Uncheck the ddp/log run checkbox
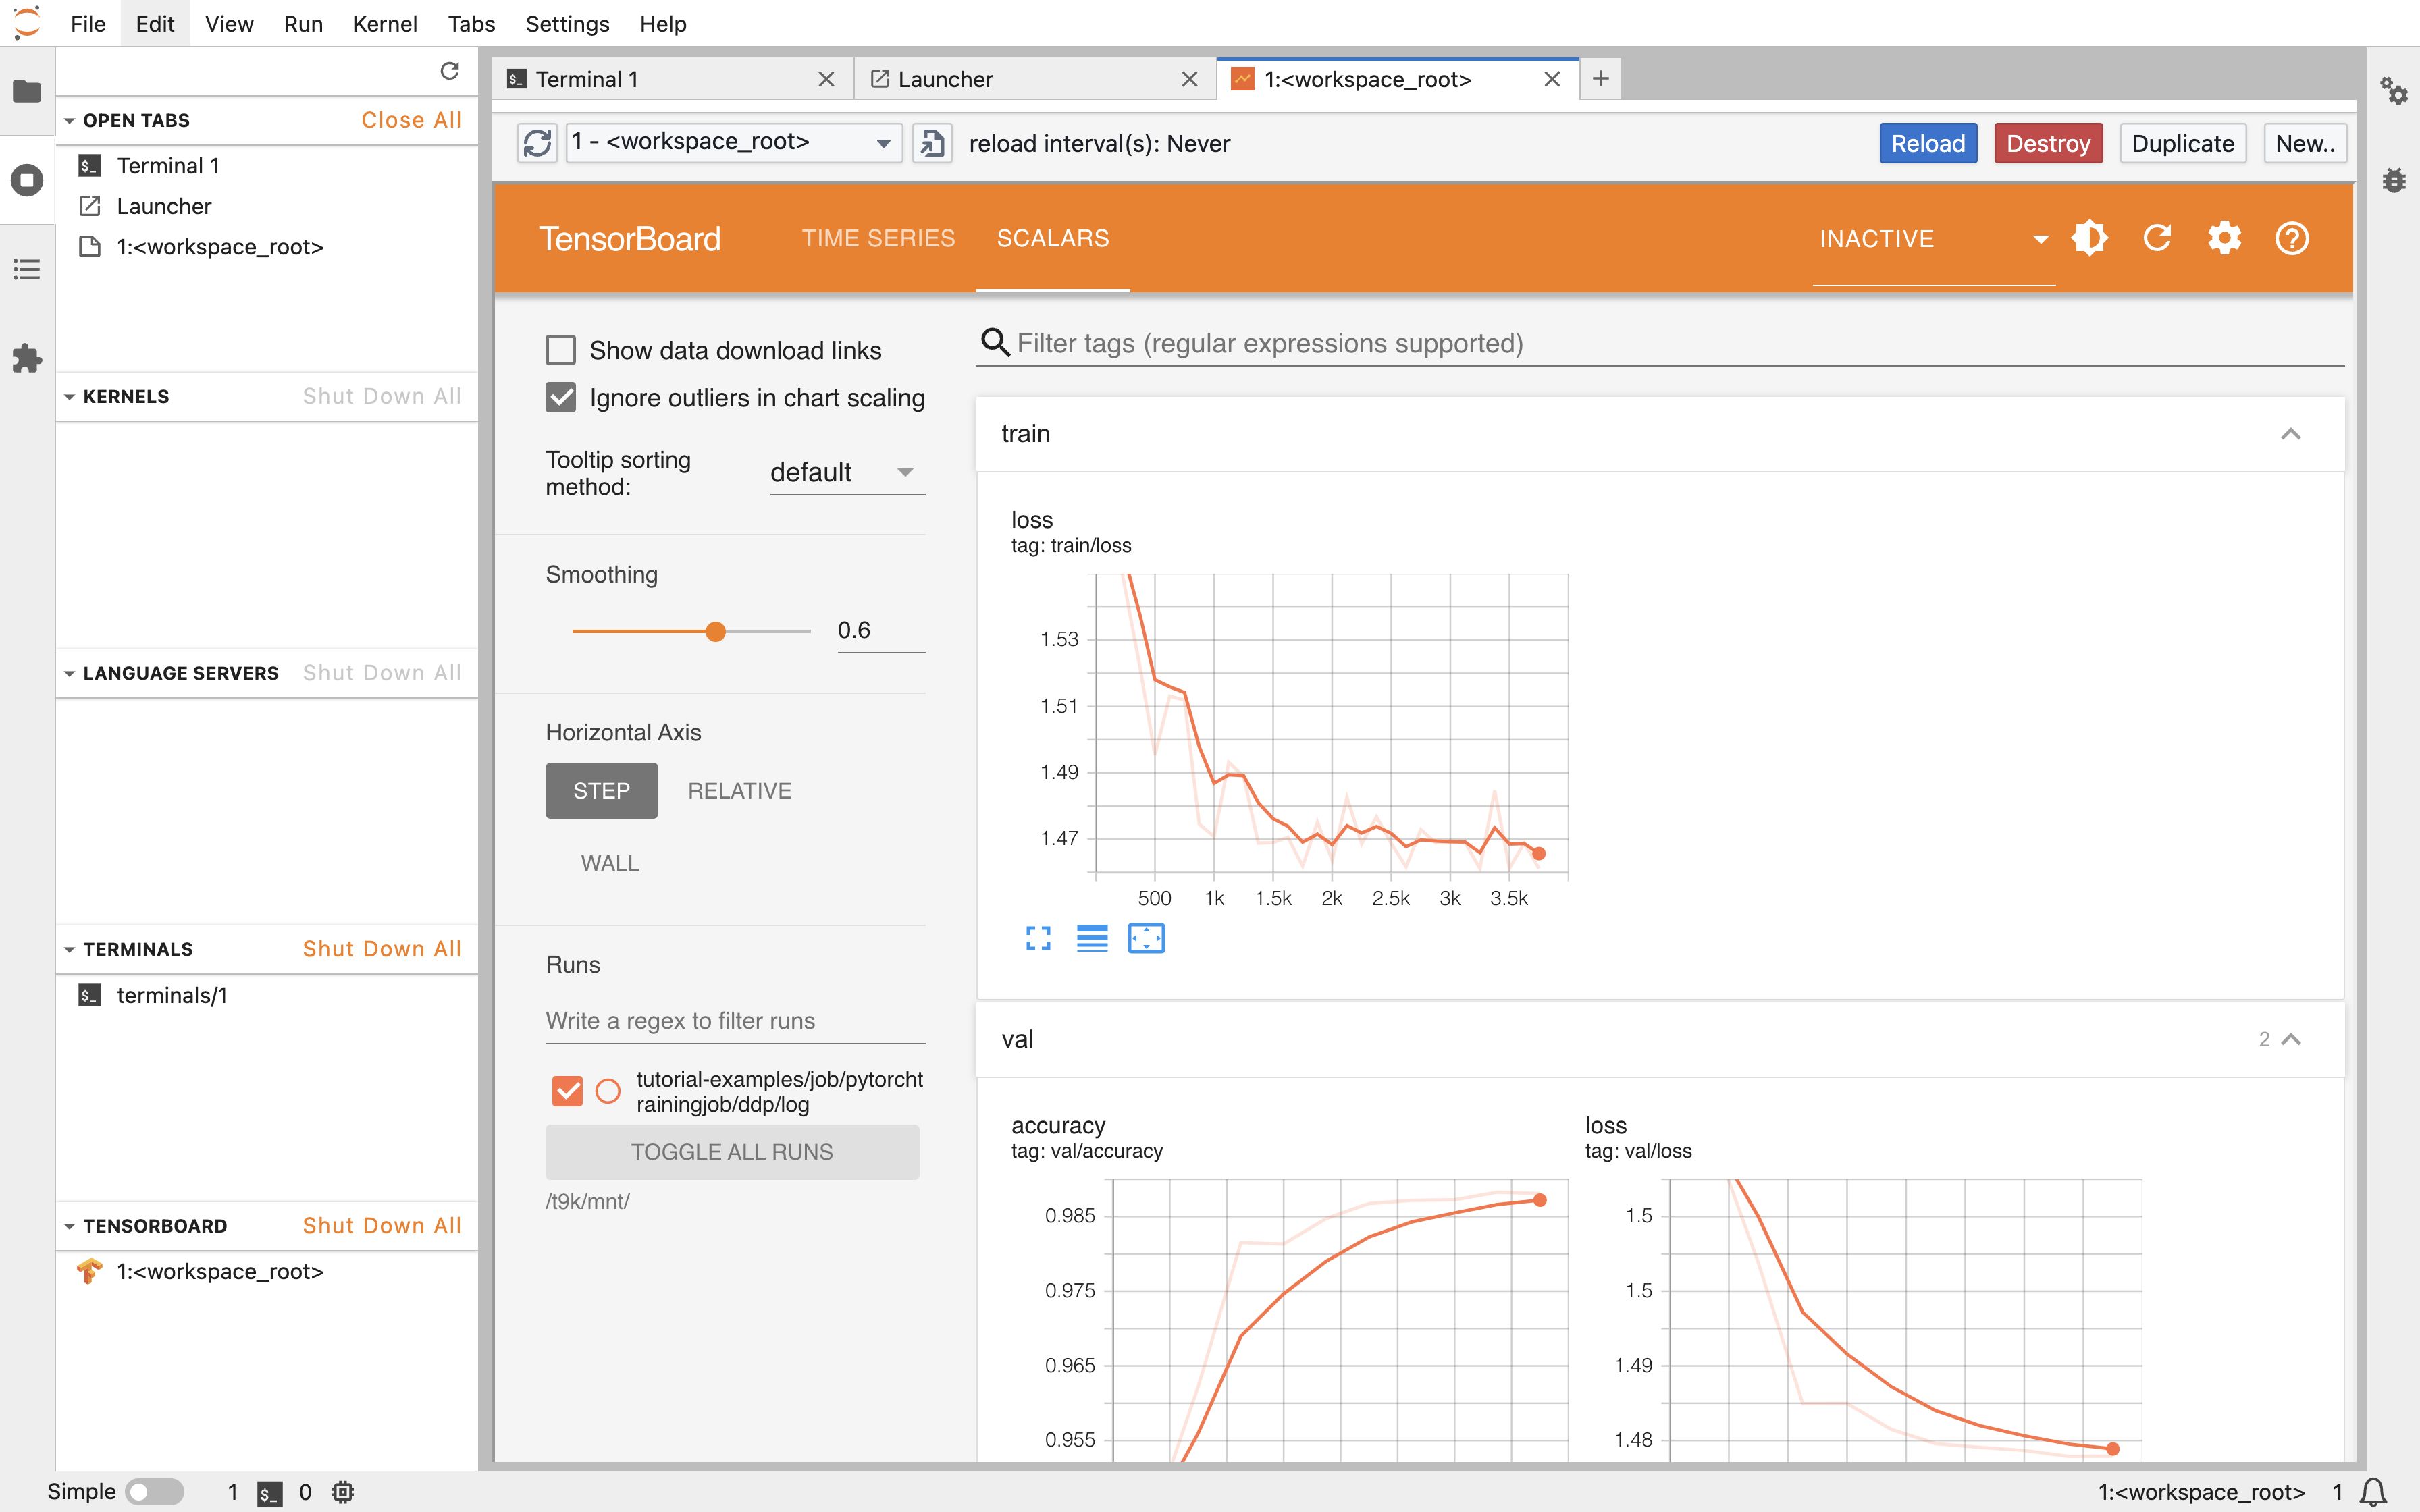Screen dimensions: 2420x1512 567,1091
